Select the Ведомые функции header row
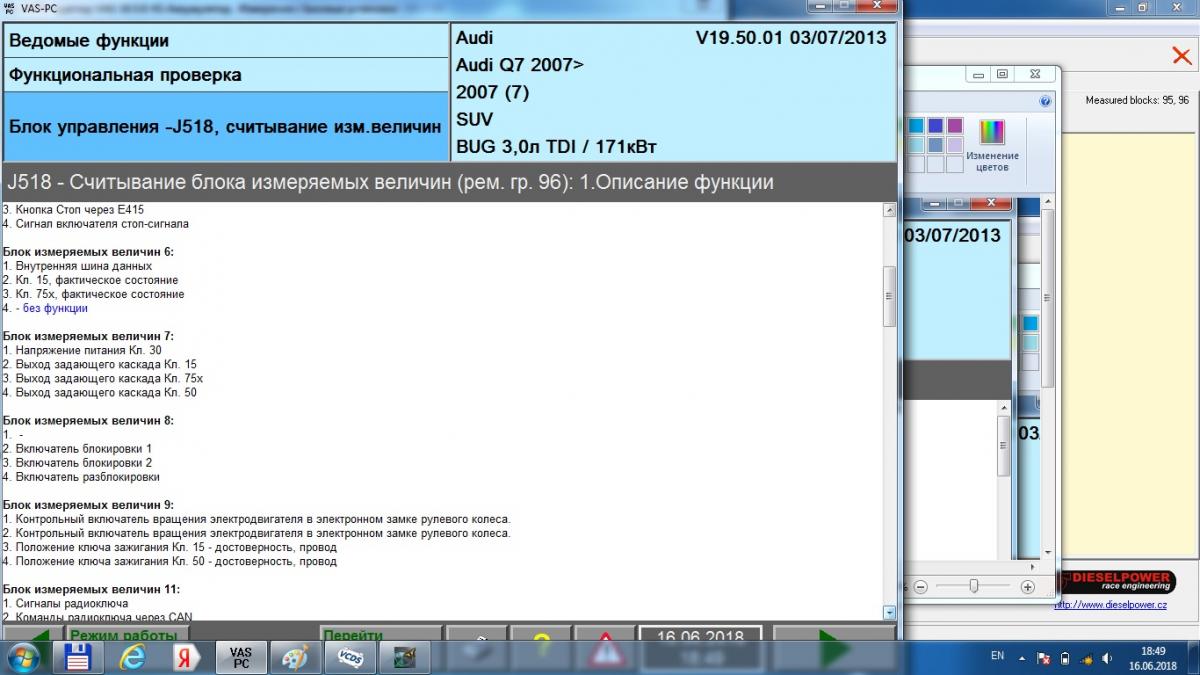The height and width of the screenshot is (675, 1200). (226, 42)
